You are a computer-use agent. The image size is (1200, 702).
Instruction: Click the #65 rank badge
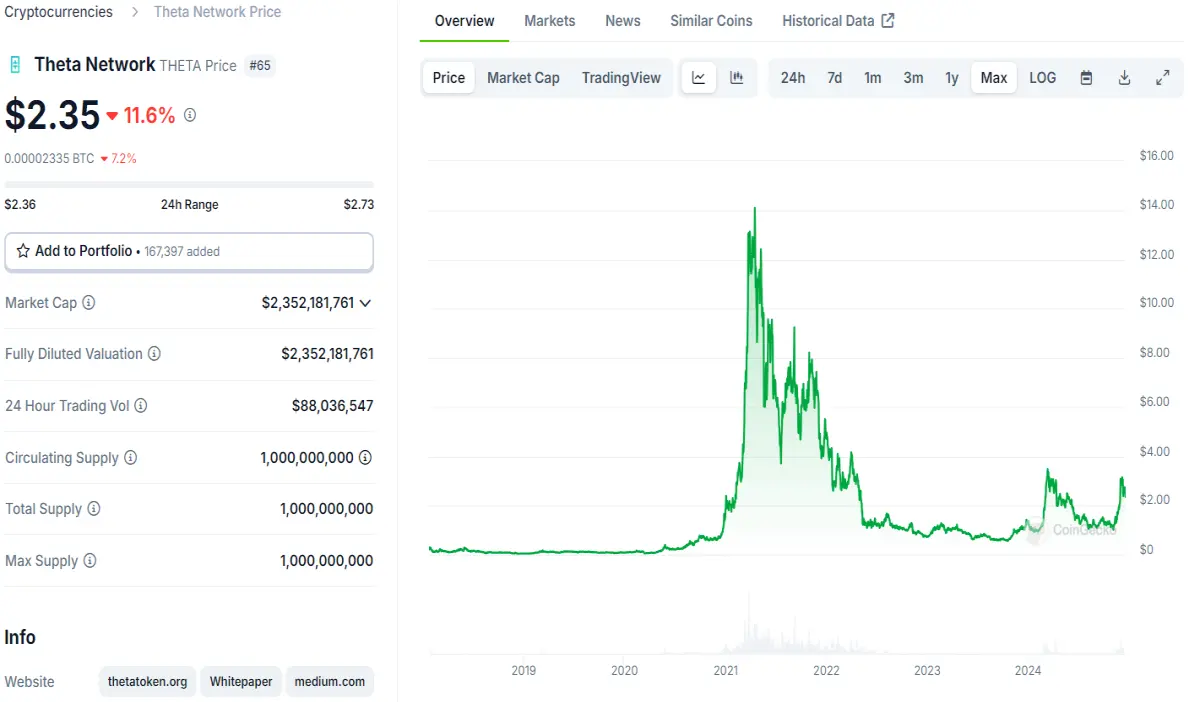point(260,65)
